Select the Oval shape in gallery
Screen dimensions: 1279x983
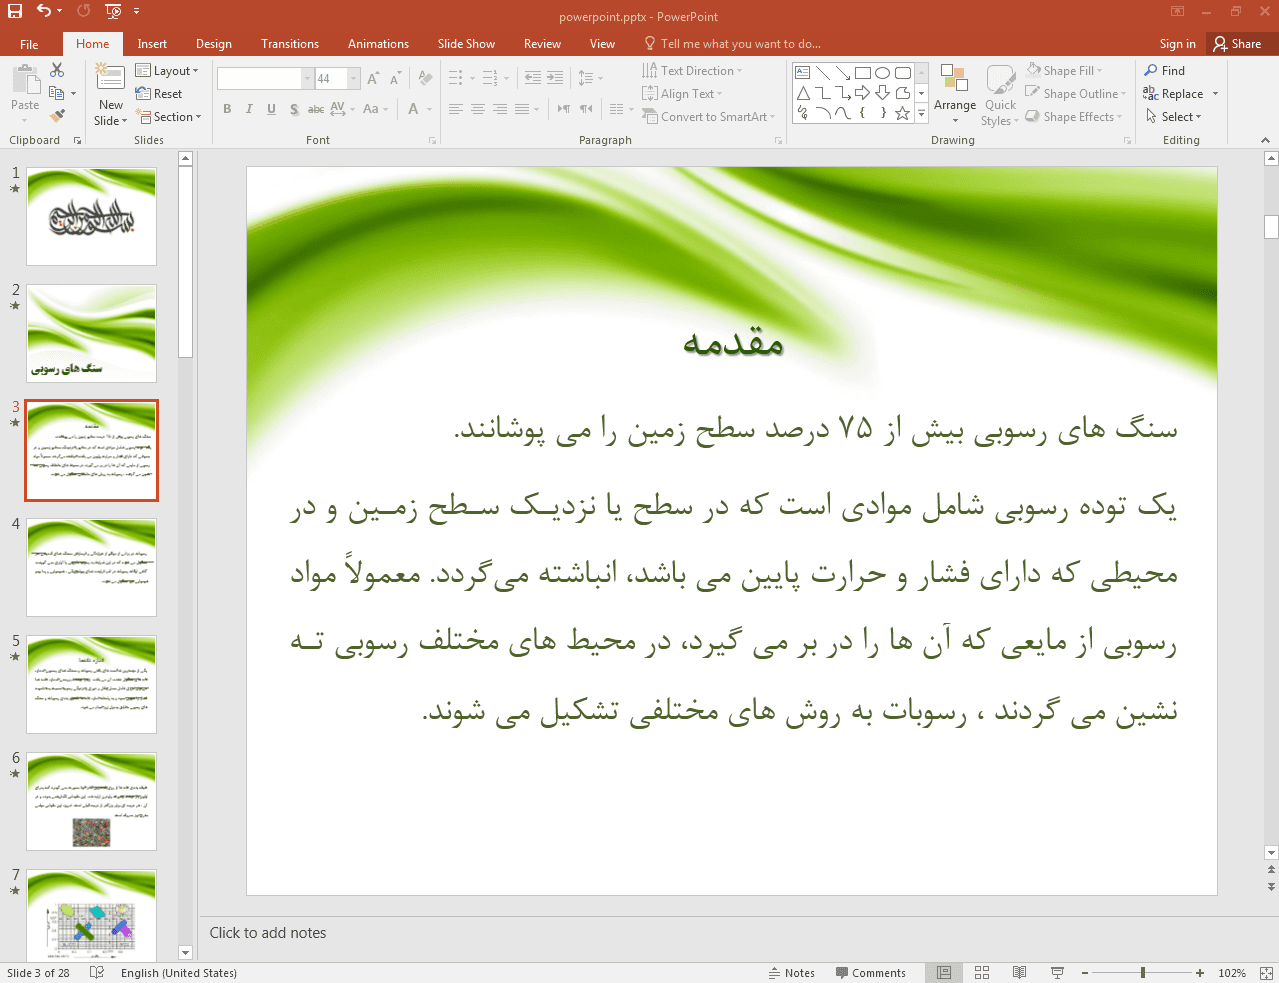point(882,73)
